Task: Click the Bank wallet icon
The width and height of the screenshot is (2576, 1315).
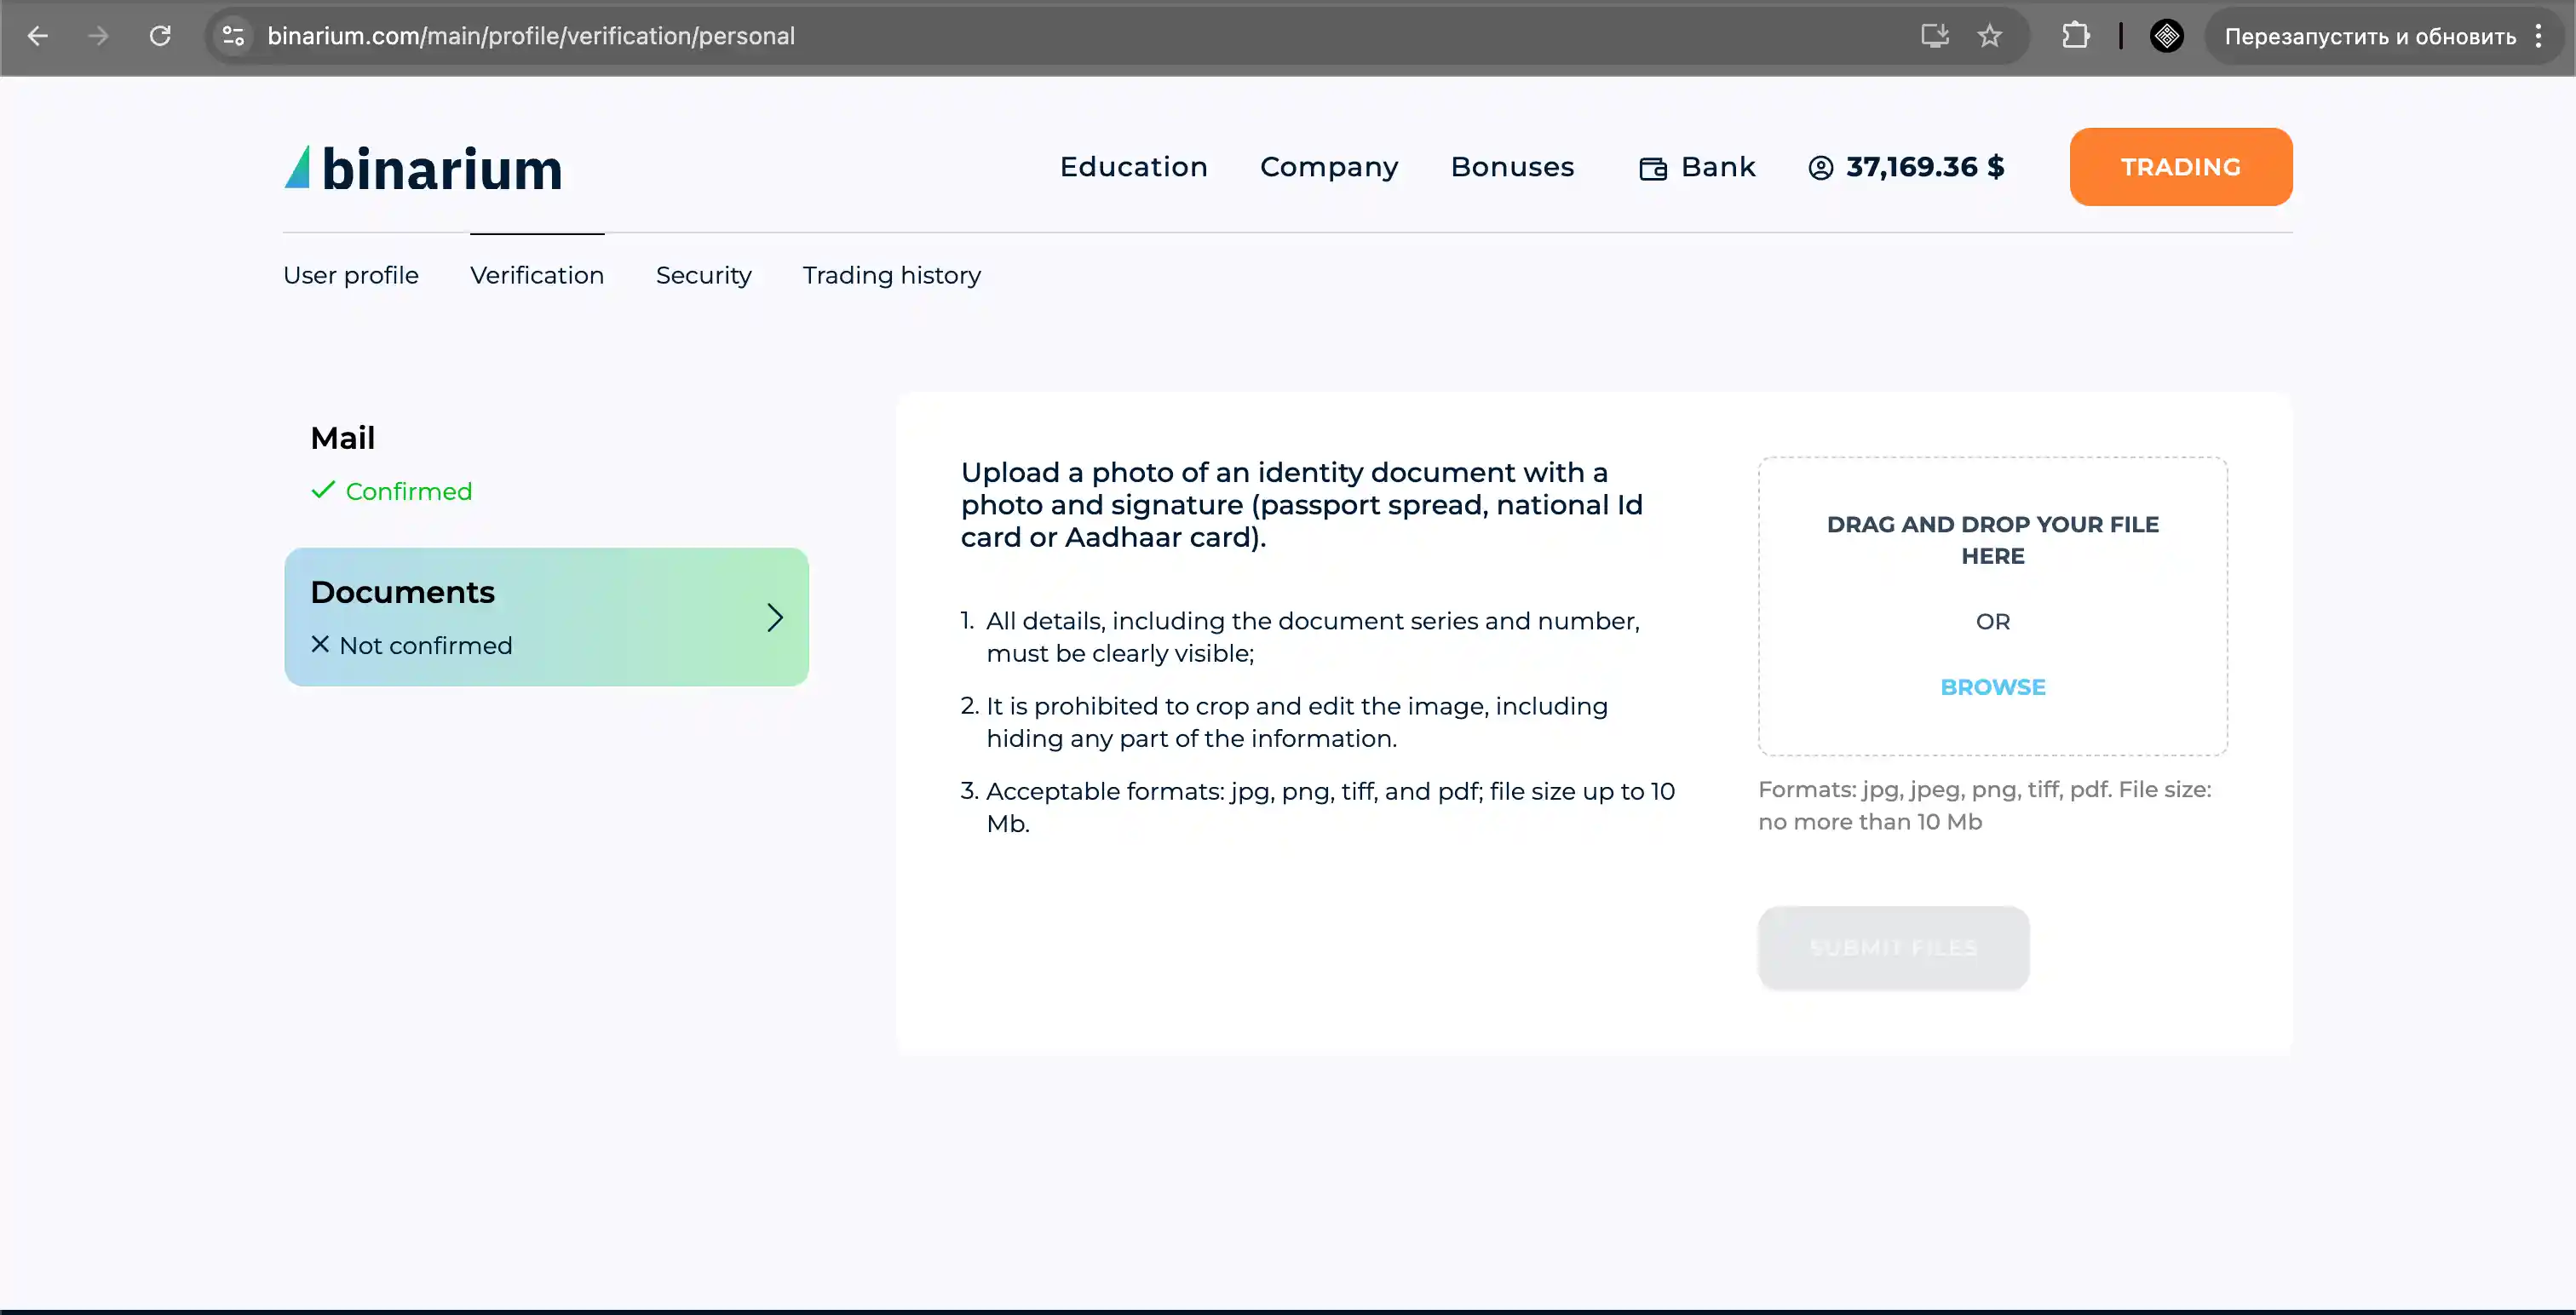Action: click(x=1653, y=168)
